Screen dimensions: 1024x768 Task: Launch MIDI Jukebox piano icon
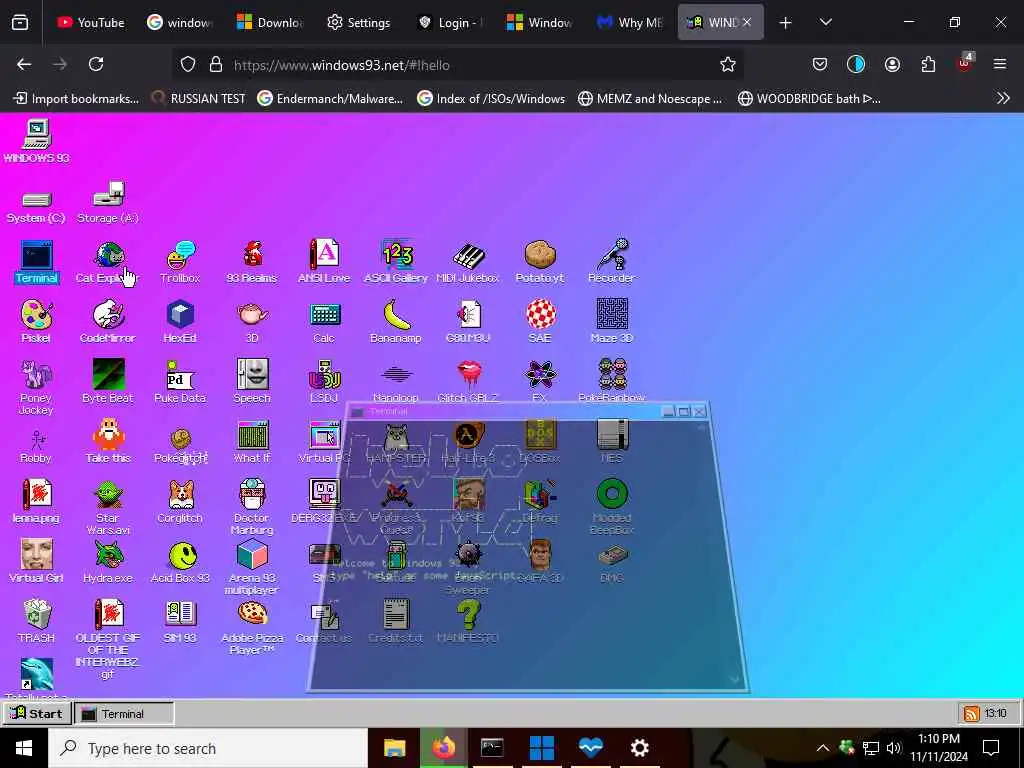click(x=468, y=261)
